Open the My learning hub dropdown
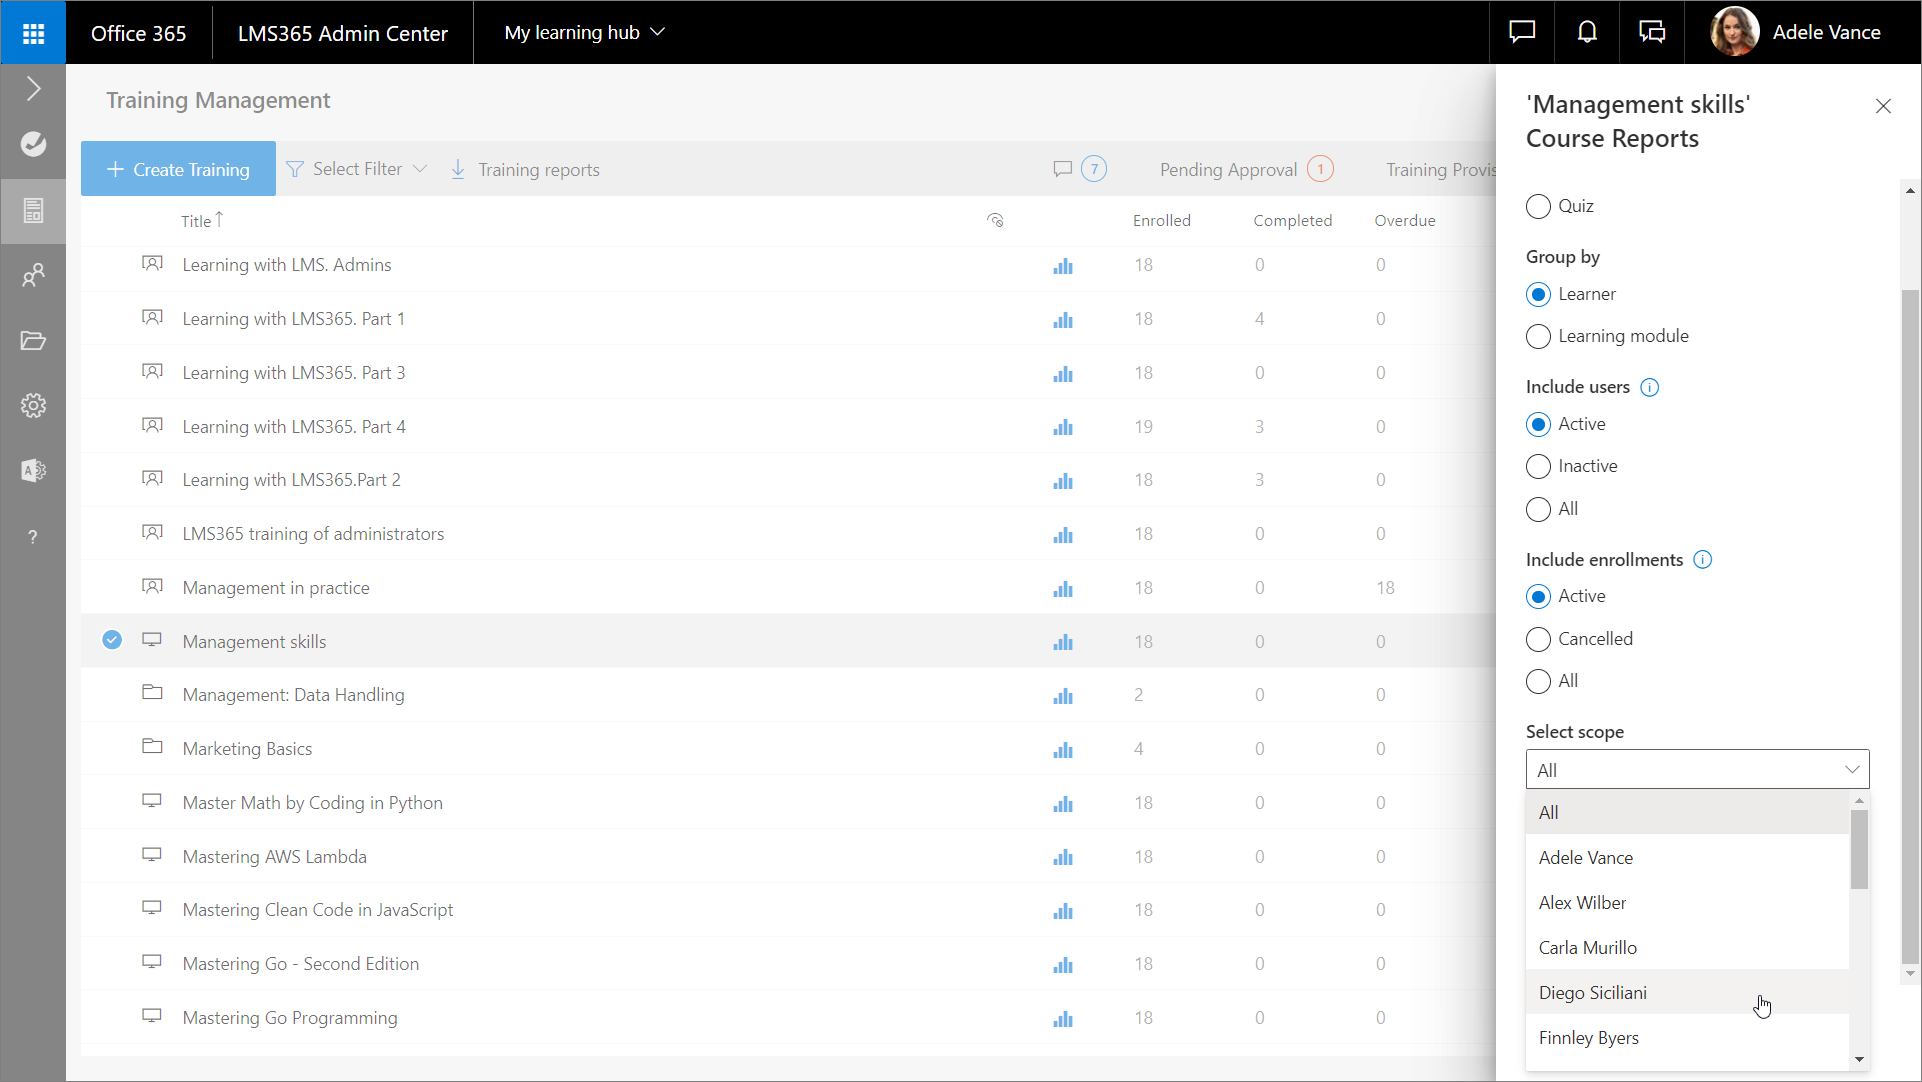This screenshot has width=1922, height=1082. [585, 32]
